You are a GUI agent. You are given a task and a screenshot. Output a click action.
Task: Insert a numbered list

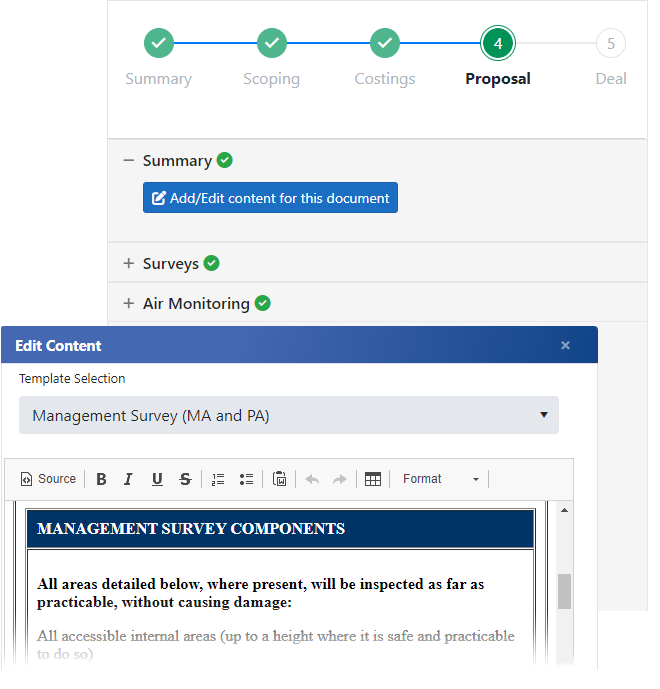point(218,479)
